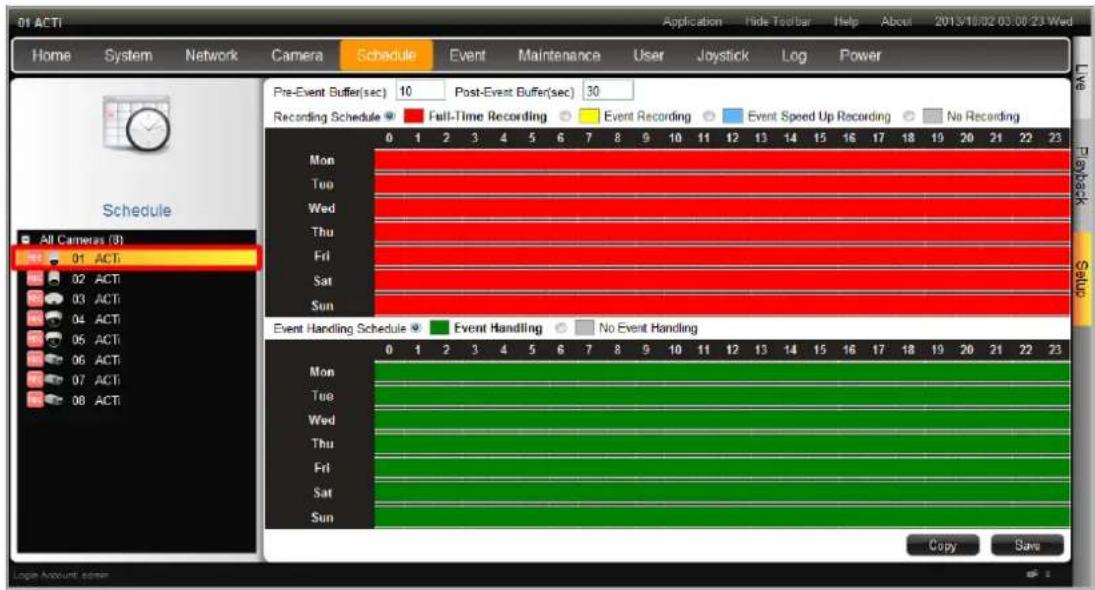Image resolution: width=1095 pixels, height=590 pixels.
Task: Click the status icon in bottom bar
Action: click(x=1033, y=574)
